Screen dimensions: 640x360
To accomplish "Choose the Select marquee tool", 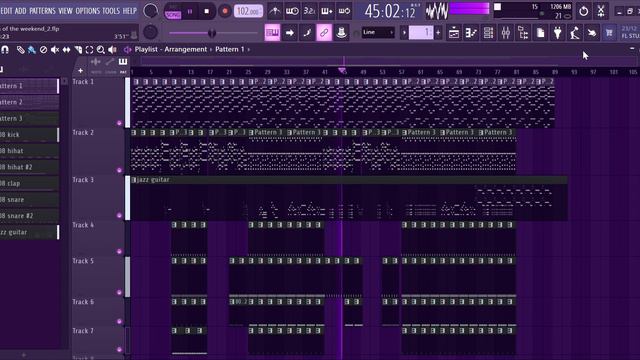I will tap(89, 50).
